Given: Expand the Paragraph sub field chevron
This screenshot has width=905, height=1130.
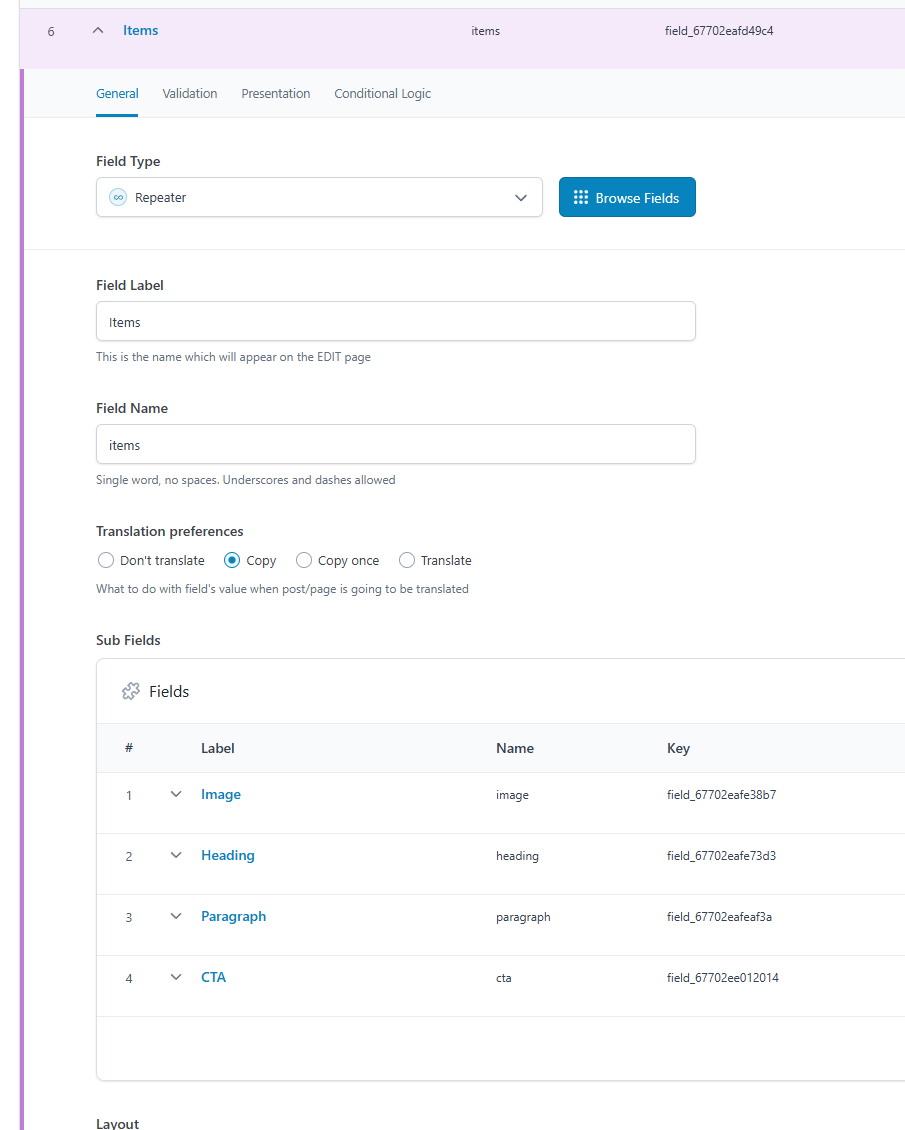Looking at the screenshot, I should click(x=176, y=917).
